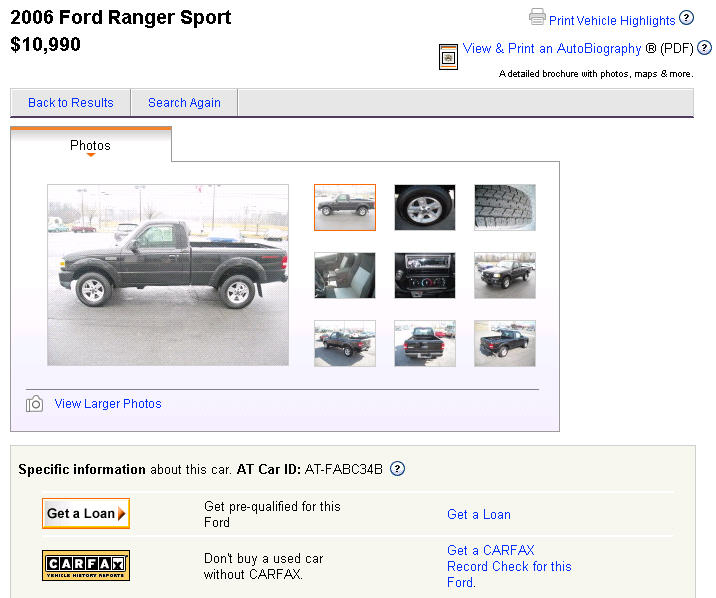
Task: Open View & Print an AutoBiography link
Action: click(552, 48)
